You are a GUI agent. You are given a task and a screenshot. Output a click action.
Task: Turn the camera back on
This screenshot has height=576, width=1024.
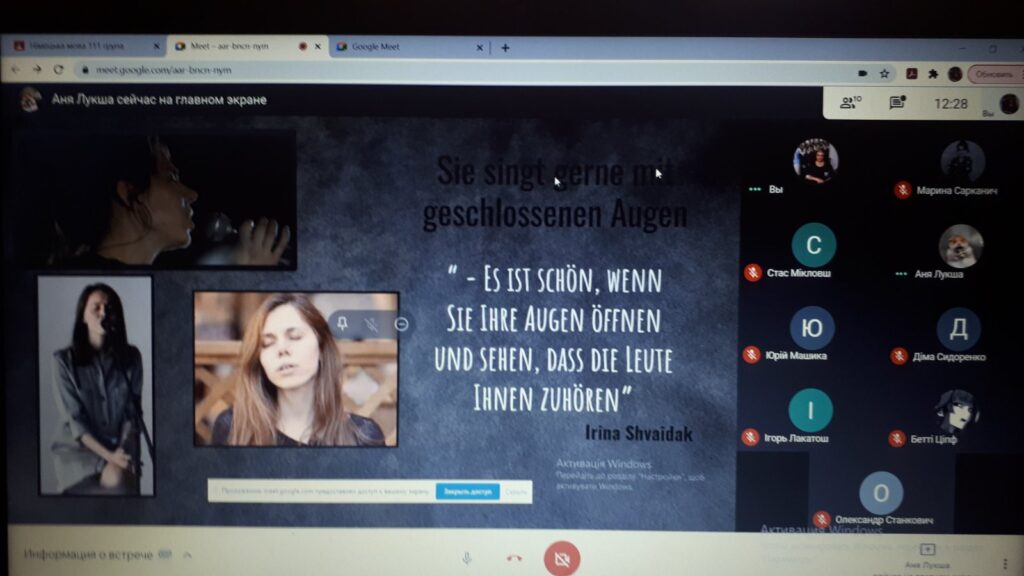[x=561, y=557]
